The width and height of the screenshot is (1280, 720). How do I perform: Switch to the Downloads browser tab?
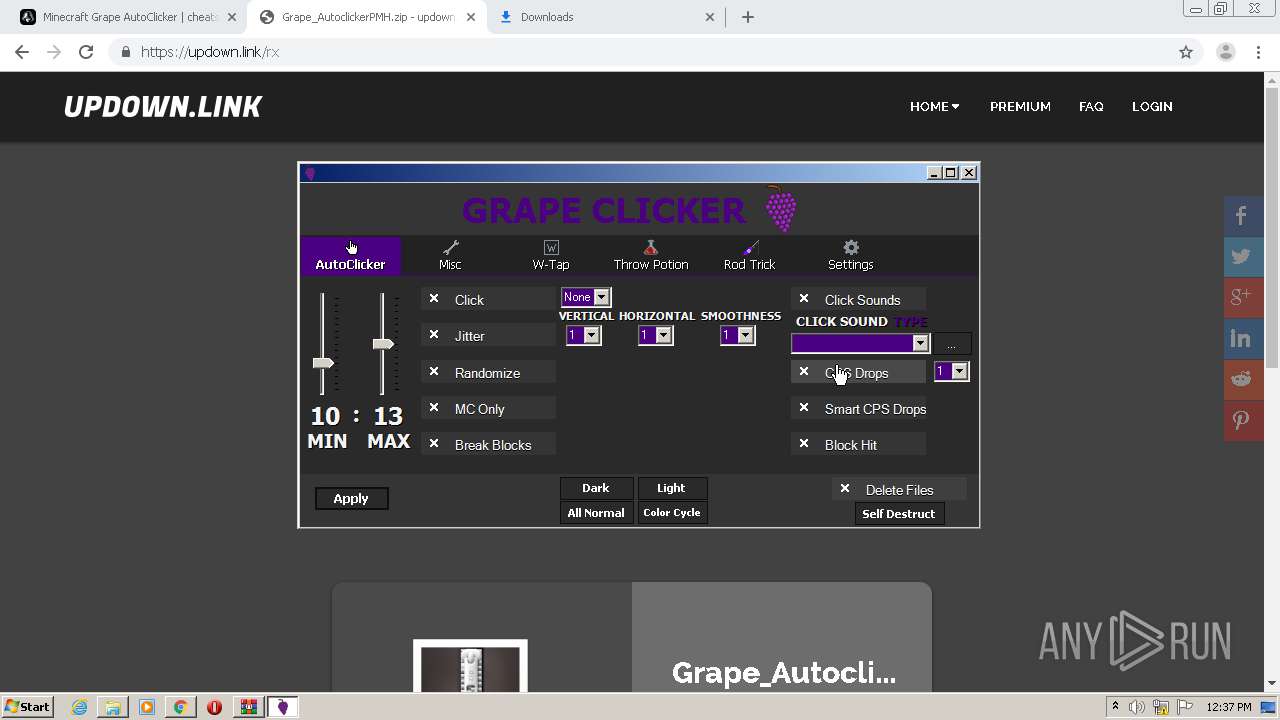[608, 17]
